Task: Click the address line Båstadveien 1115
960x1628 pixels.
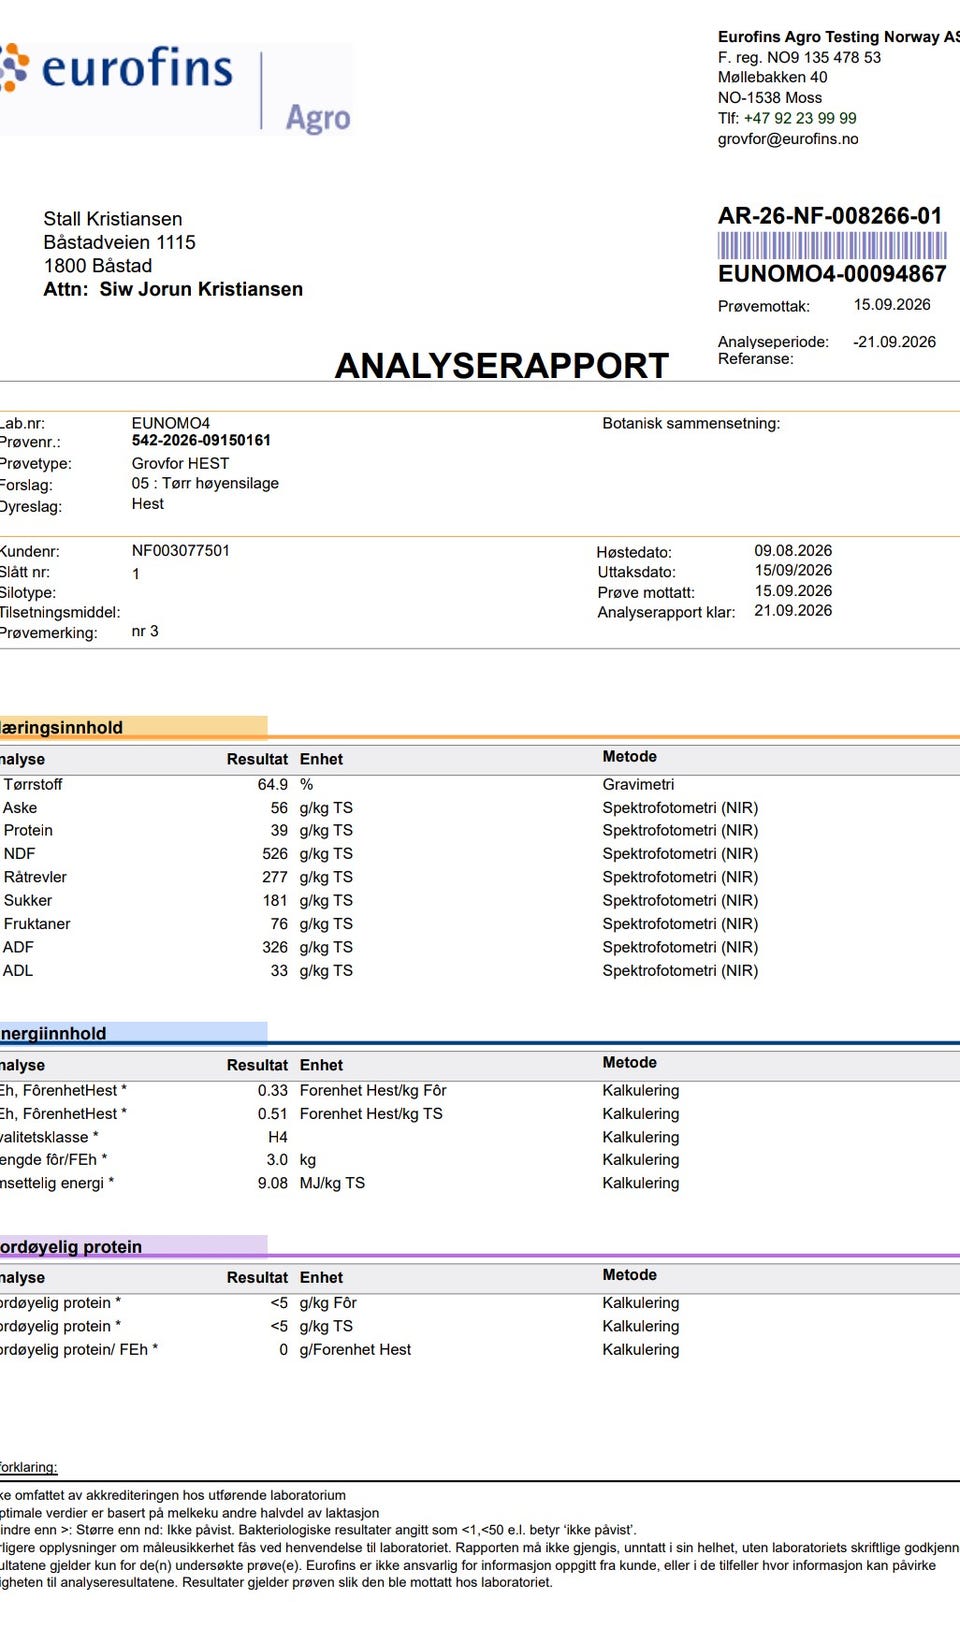Action: coord(120,242)
